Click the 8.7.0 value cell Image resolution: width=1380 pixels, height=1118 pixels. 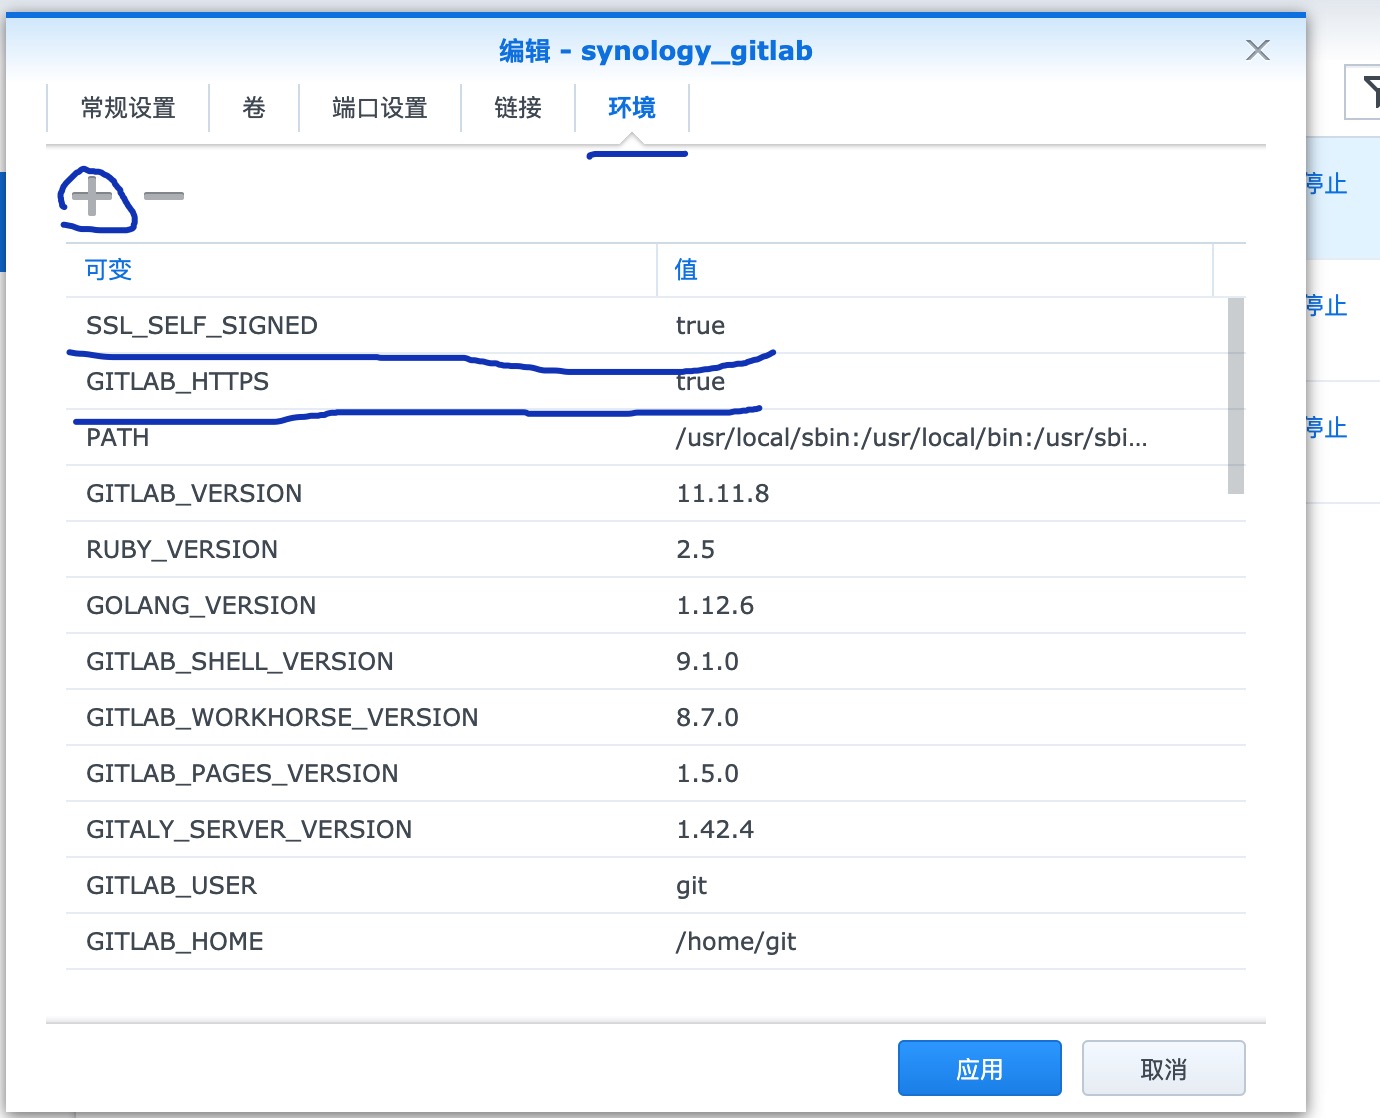(x=708, y=718)
